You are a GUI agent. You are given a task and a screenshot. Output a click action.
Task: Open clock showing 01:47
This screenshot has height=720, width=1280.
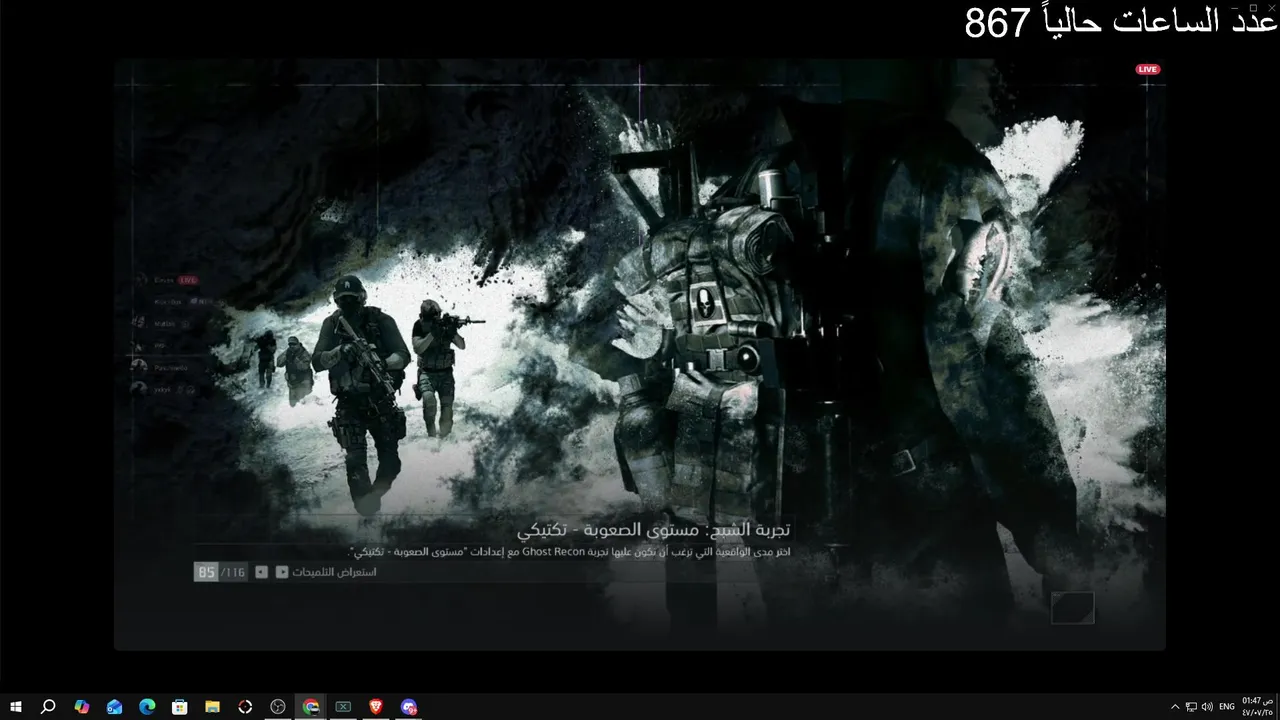[x=1258, y=707]
